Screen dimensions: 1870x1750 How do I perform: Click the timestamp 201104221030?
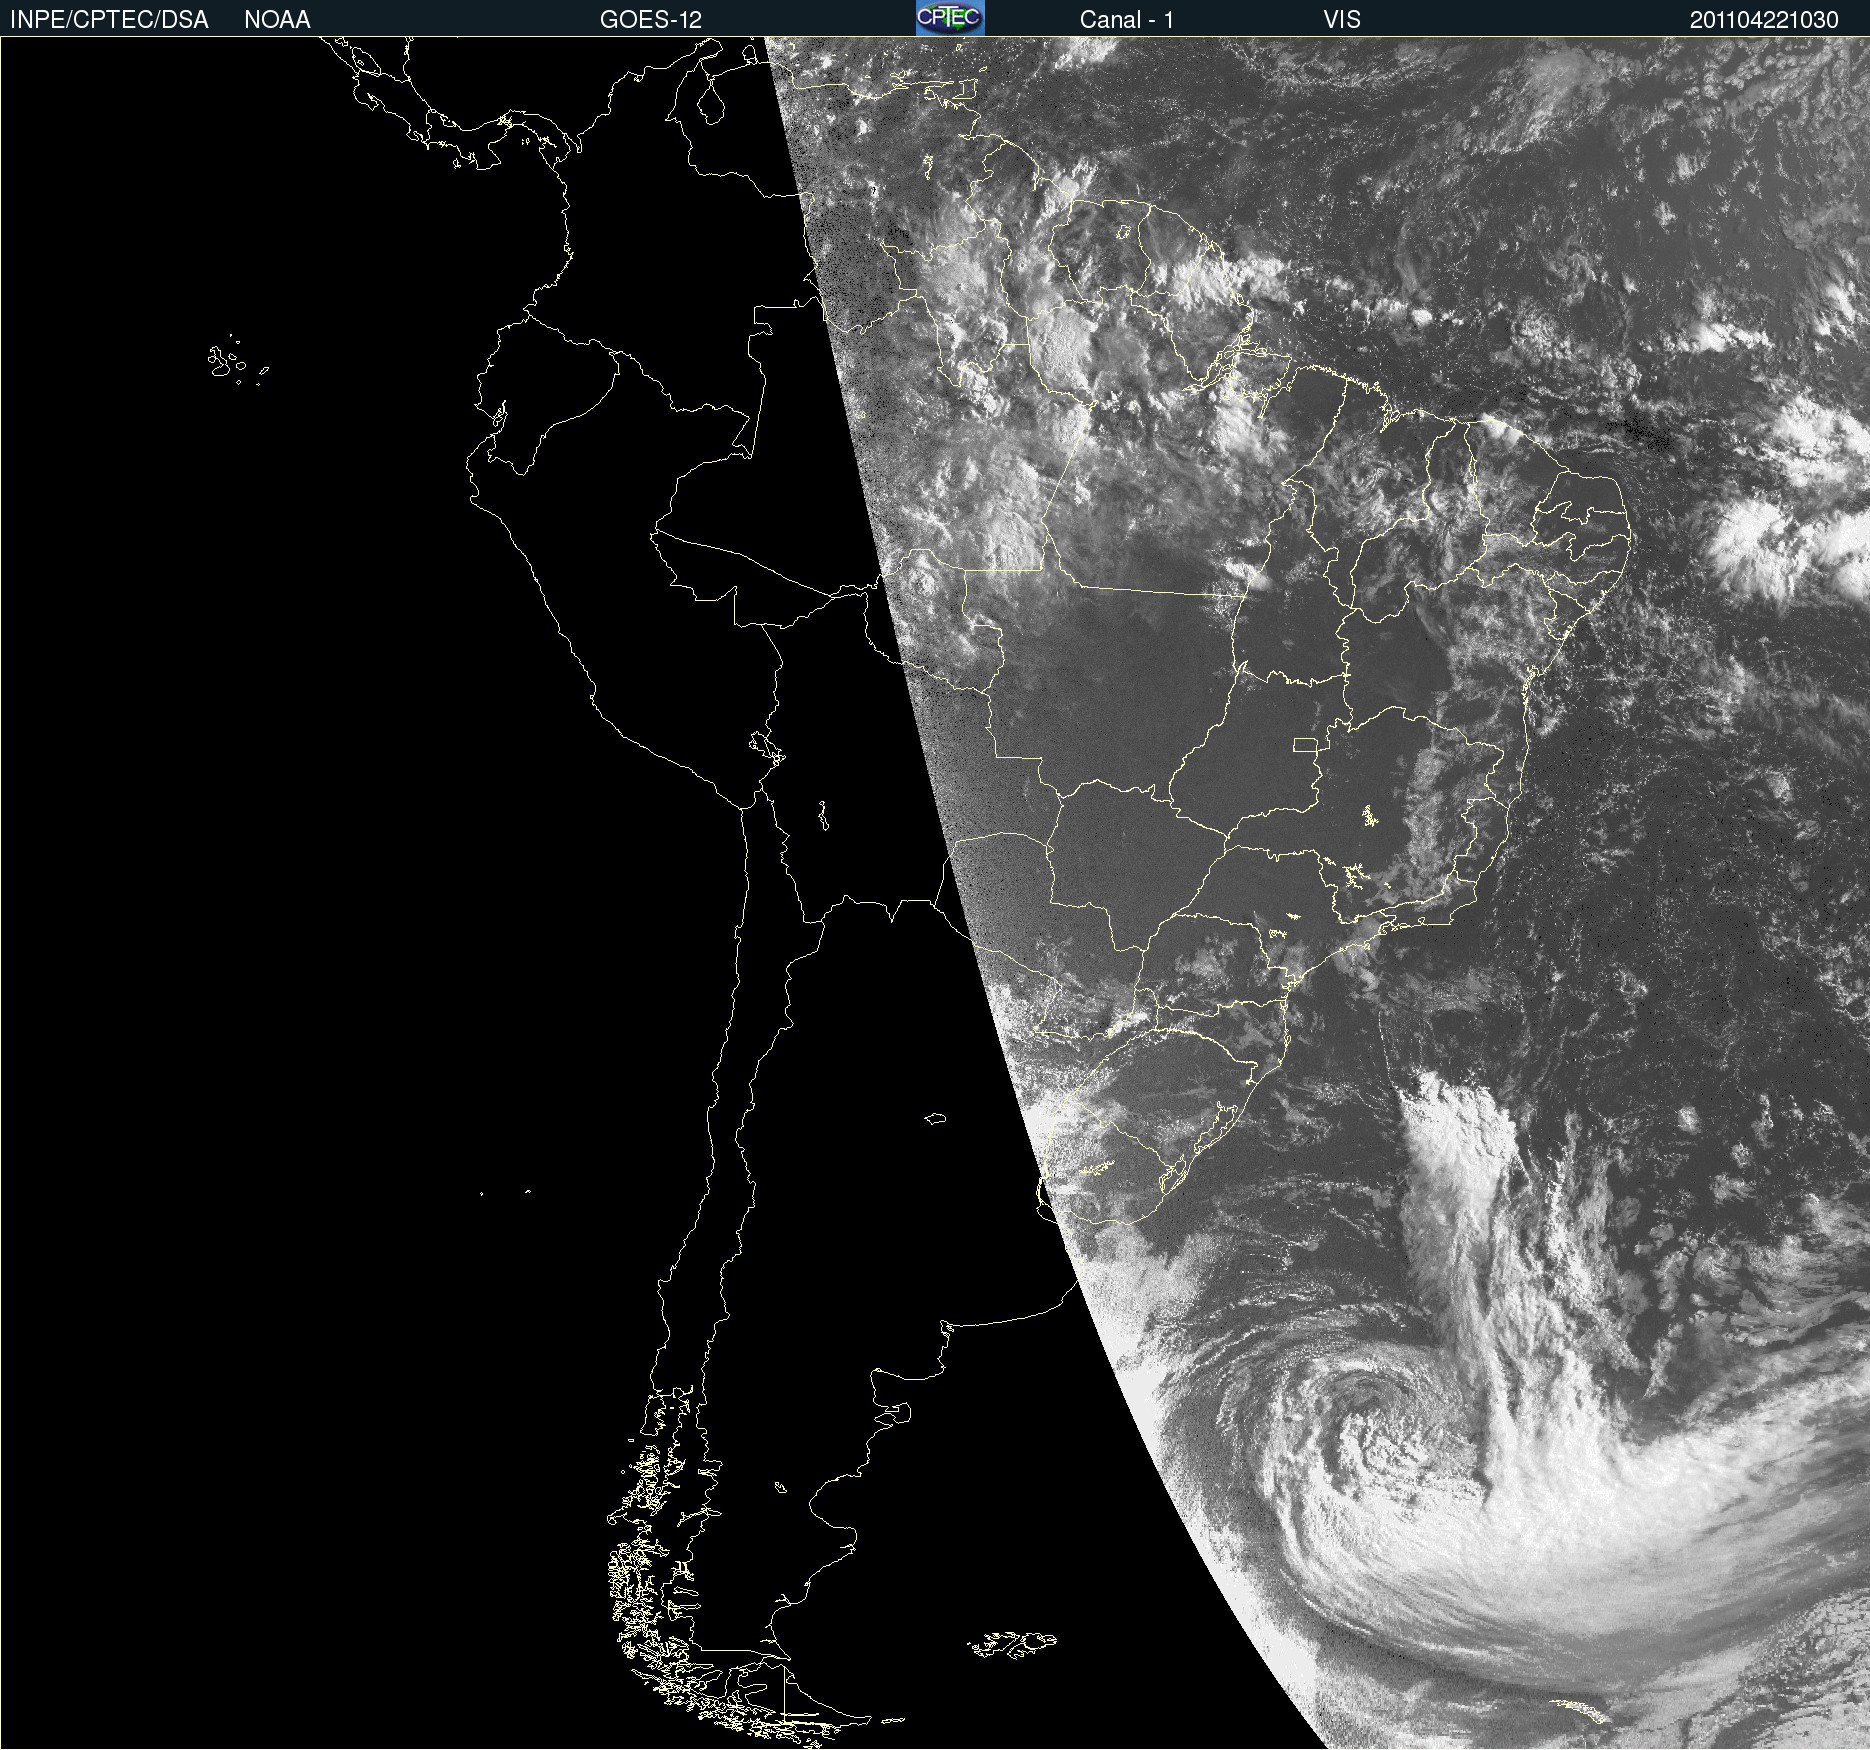pos(1764,20)
